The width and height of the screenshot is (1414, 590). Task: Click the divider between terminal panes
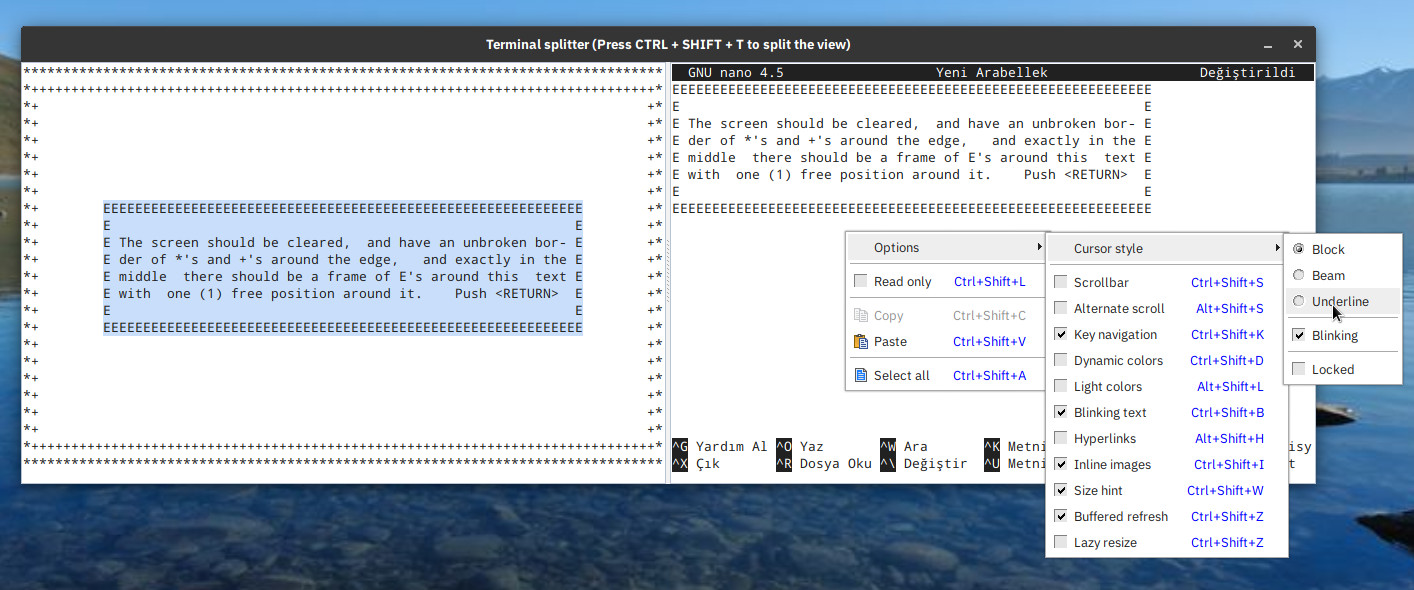tap(667, 272)
